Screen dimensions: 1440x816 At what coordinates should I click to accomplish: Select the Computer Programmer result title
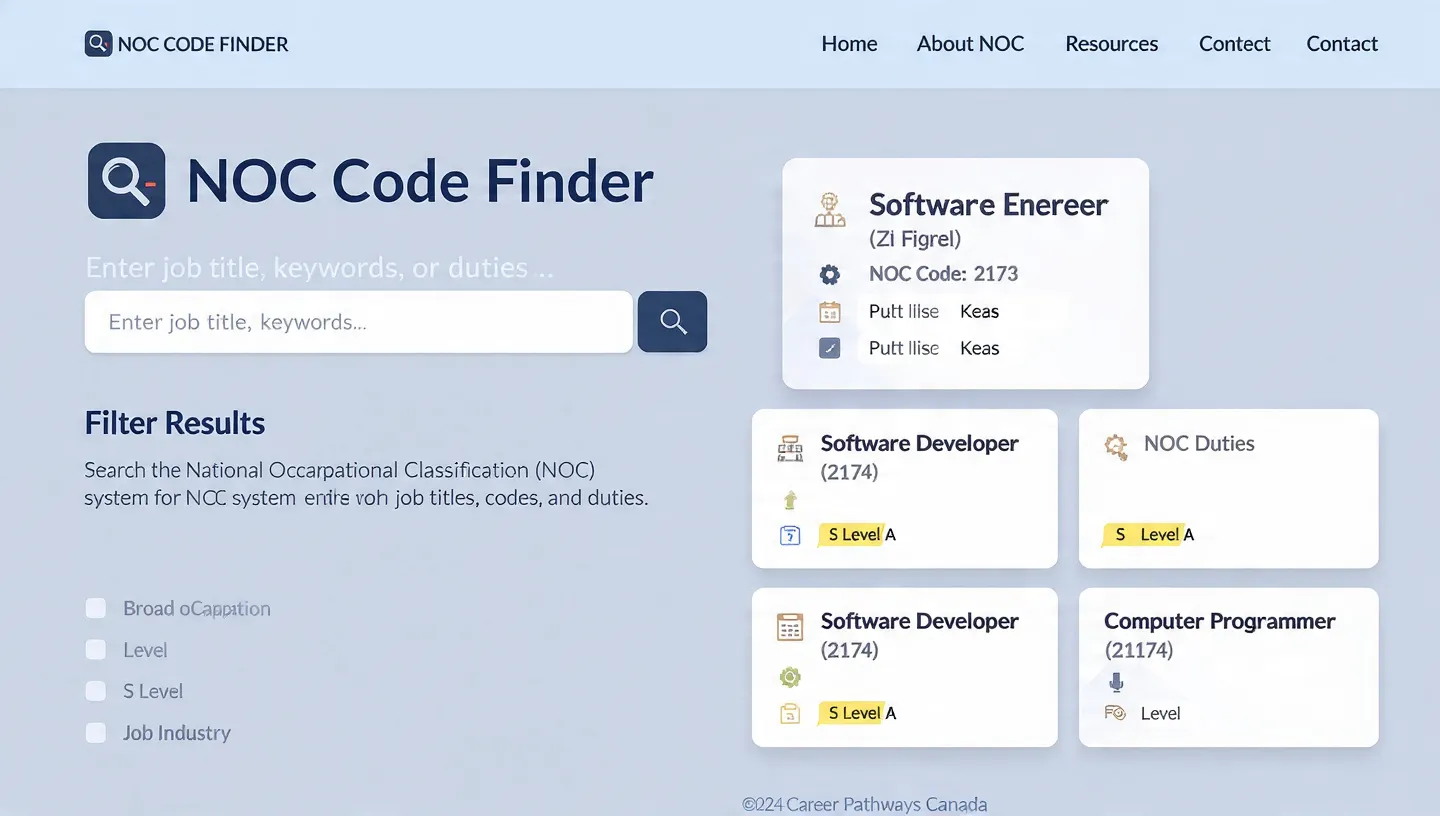click(x=1219, y=621)
